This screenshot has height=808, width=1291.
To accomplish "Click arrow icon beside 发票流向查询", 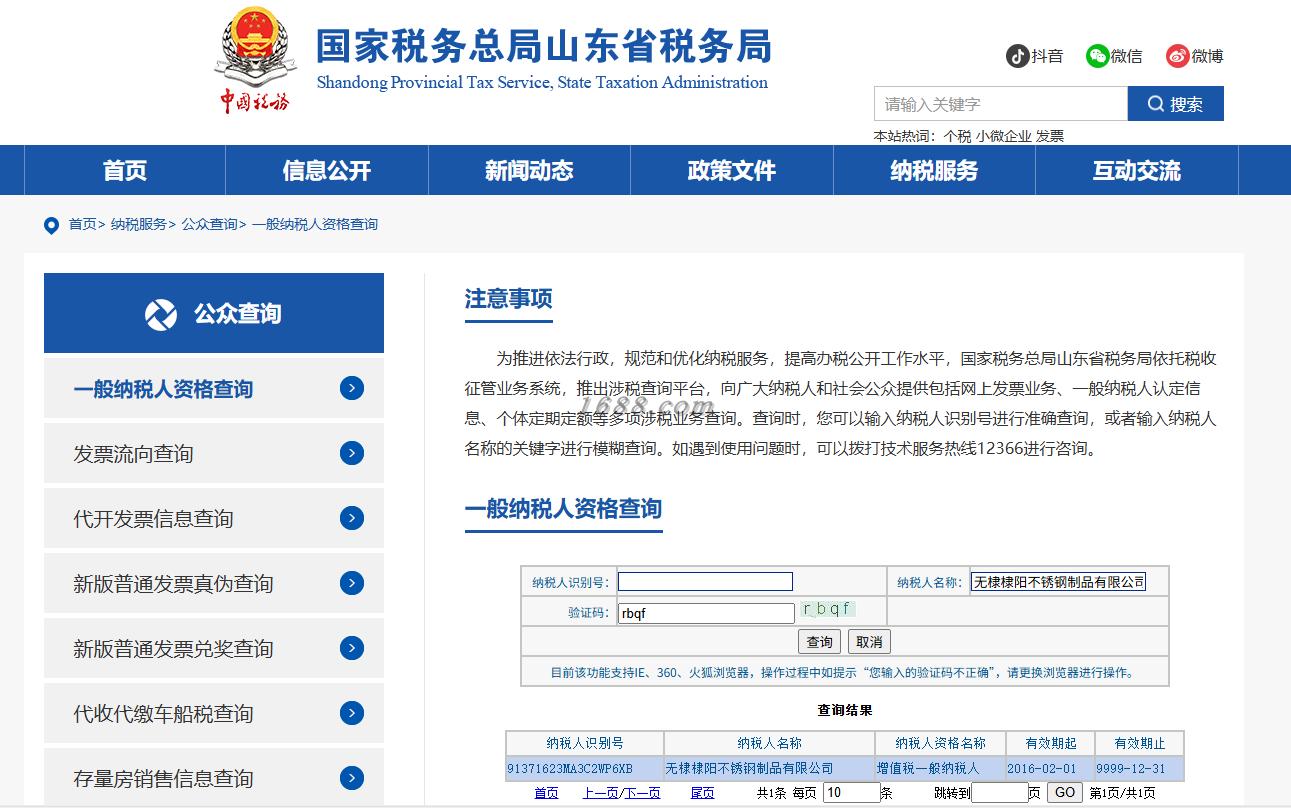I will [x=352, y=453].
